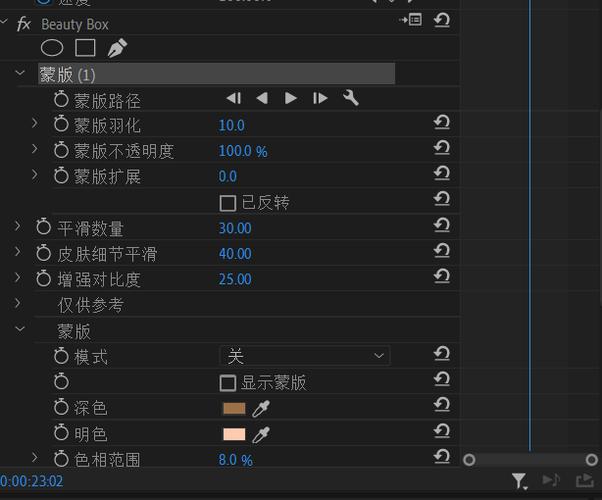
Task: Reset 蒙版羽化 to default
Action: click(442, 122)
